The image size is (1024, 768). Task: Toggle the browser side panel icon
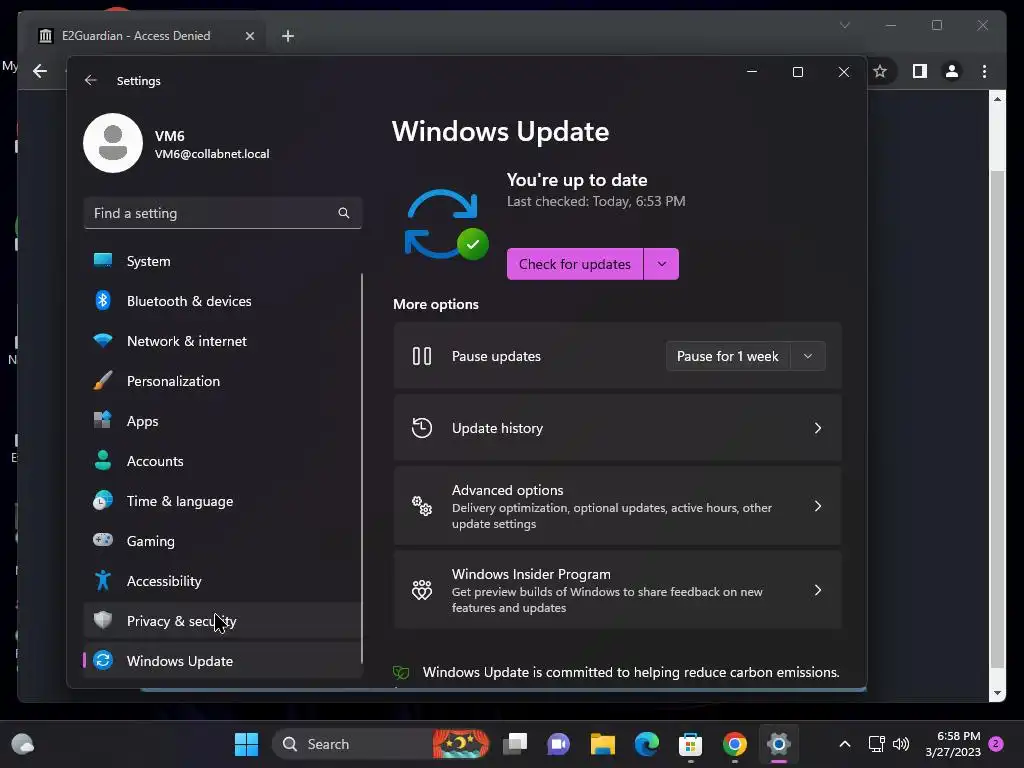(x=920, y=71)
